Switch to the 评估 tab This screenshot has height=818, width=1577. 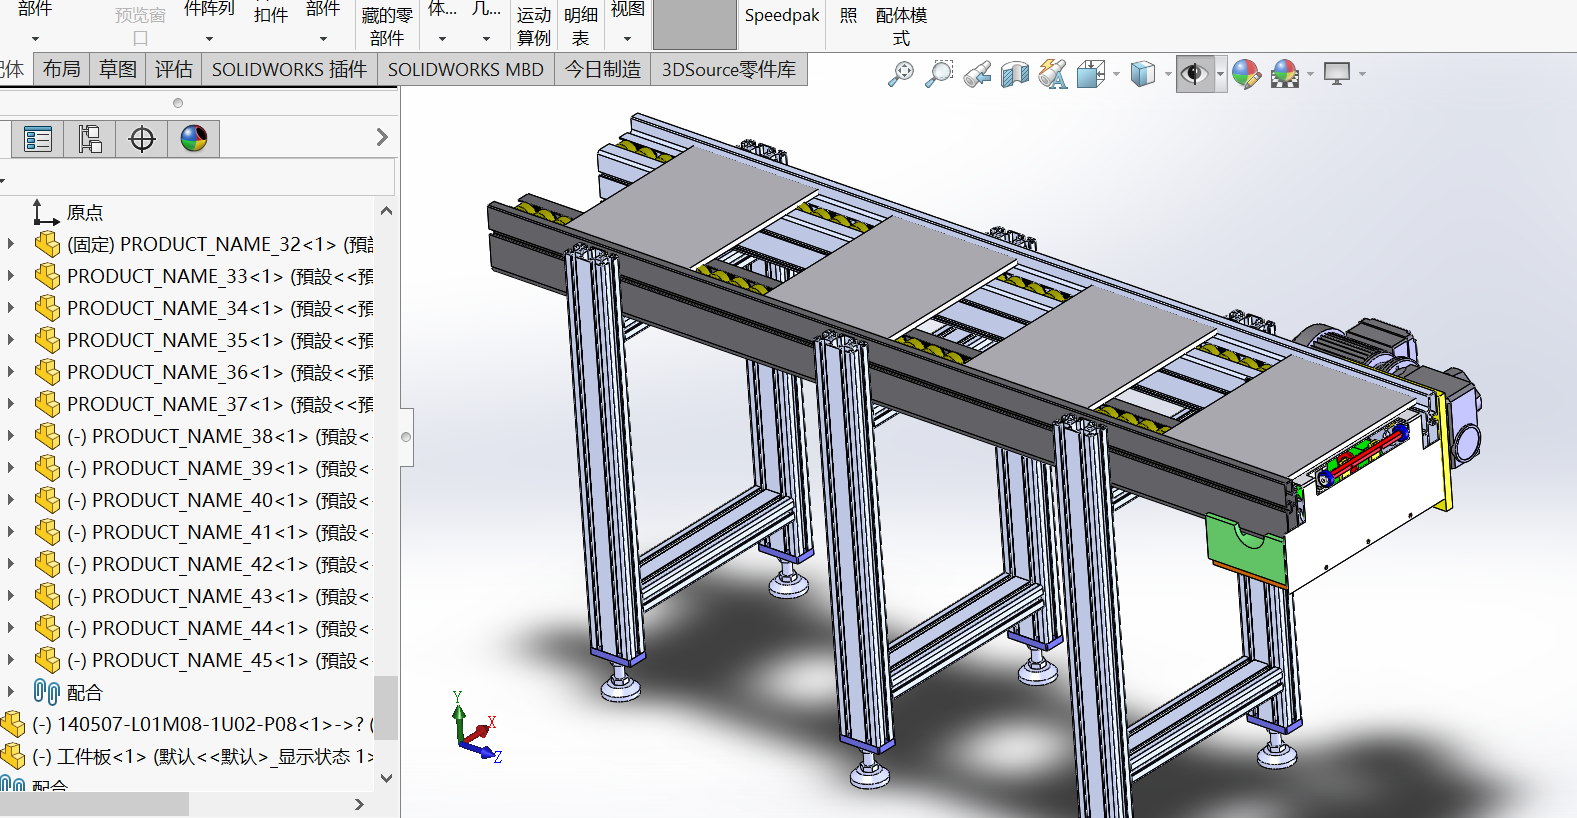click(174, 69)
